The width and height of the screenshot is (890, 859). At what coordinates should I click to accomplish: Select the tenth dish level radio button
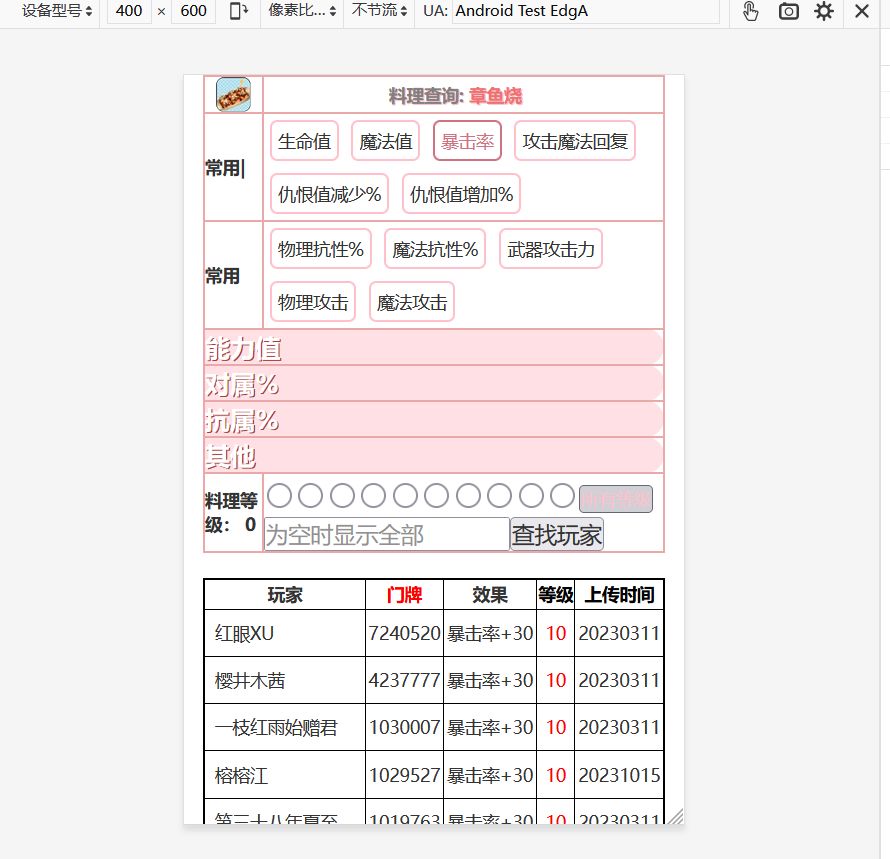562,496
